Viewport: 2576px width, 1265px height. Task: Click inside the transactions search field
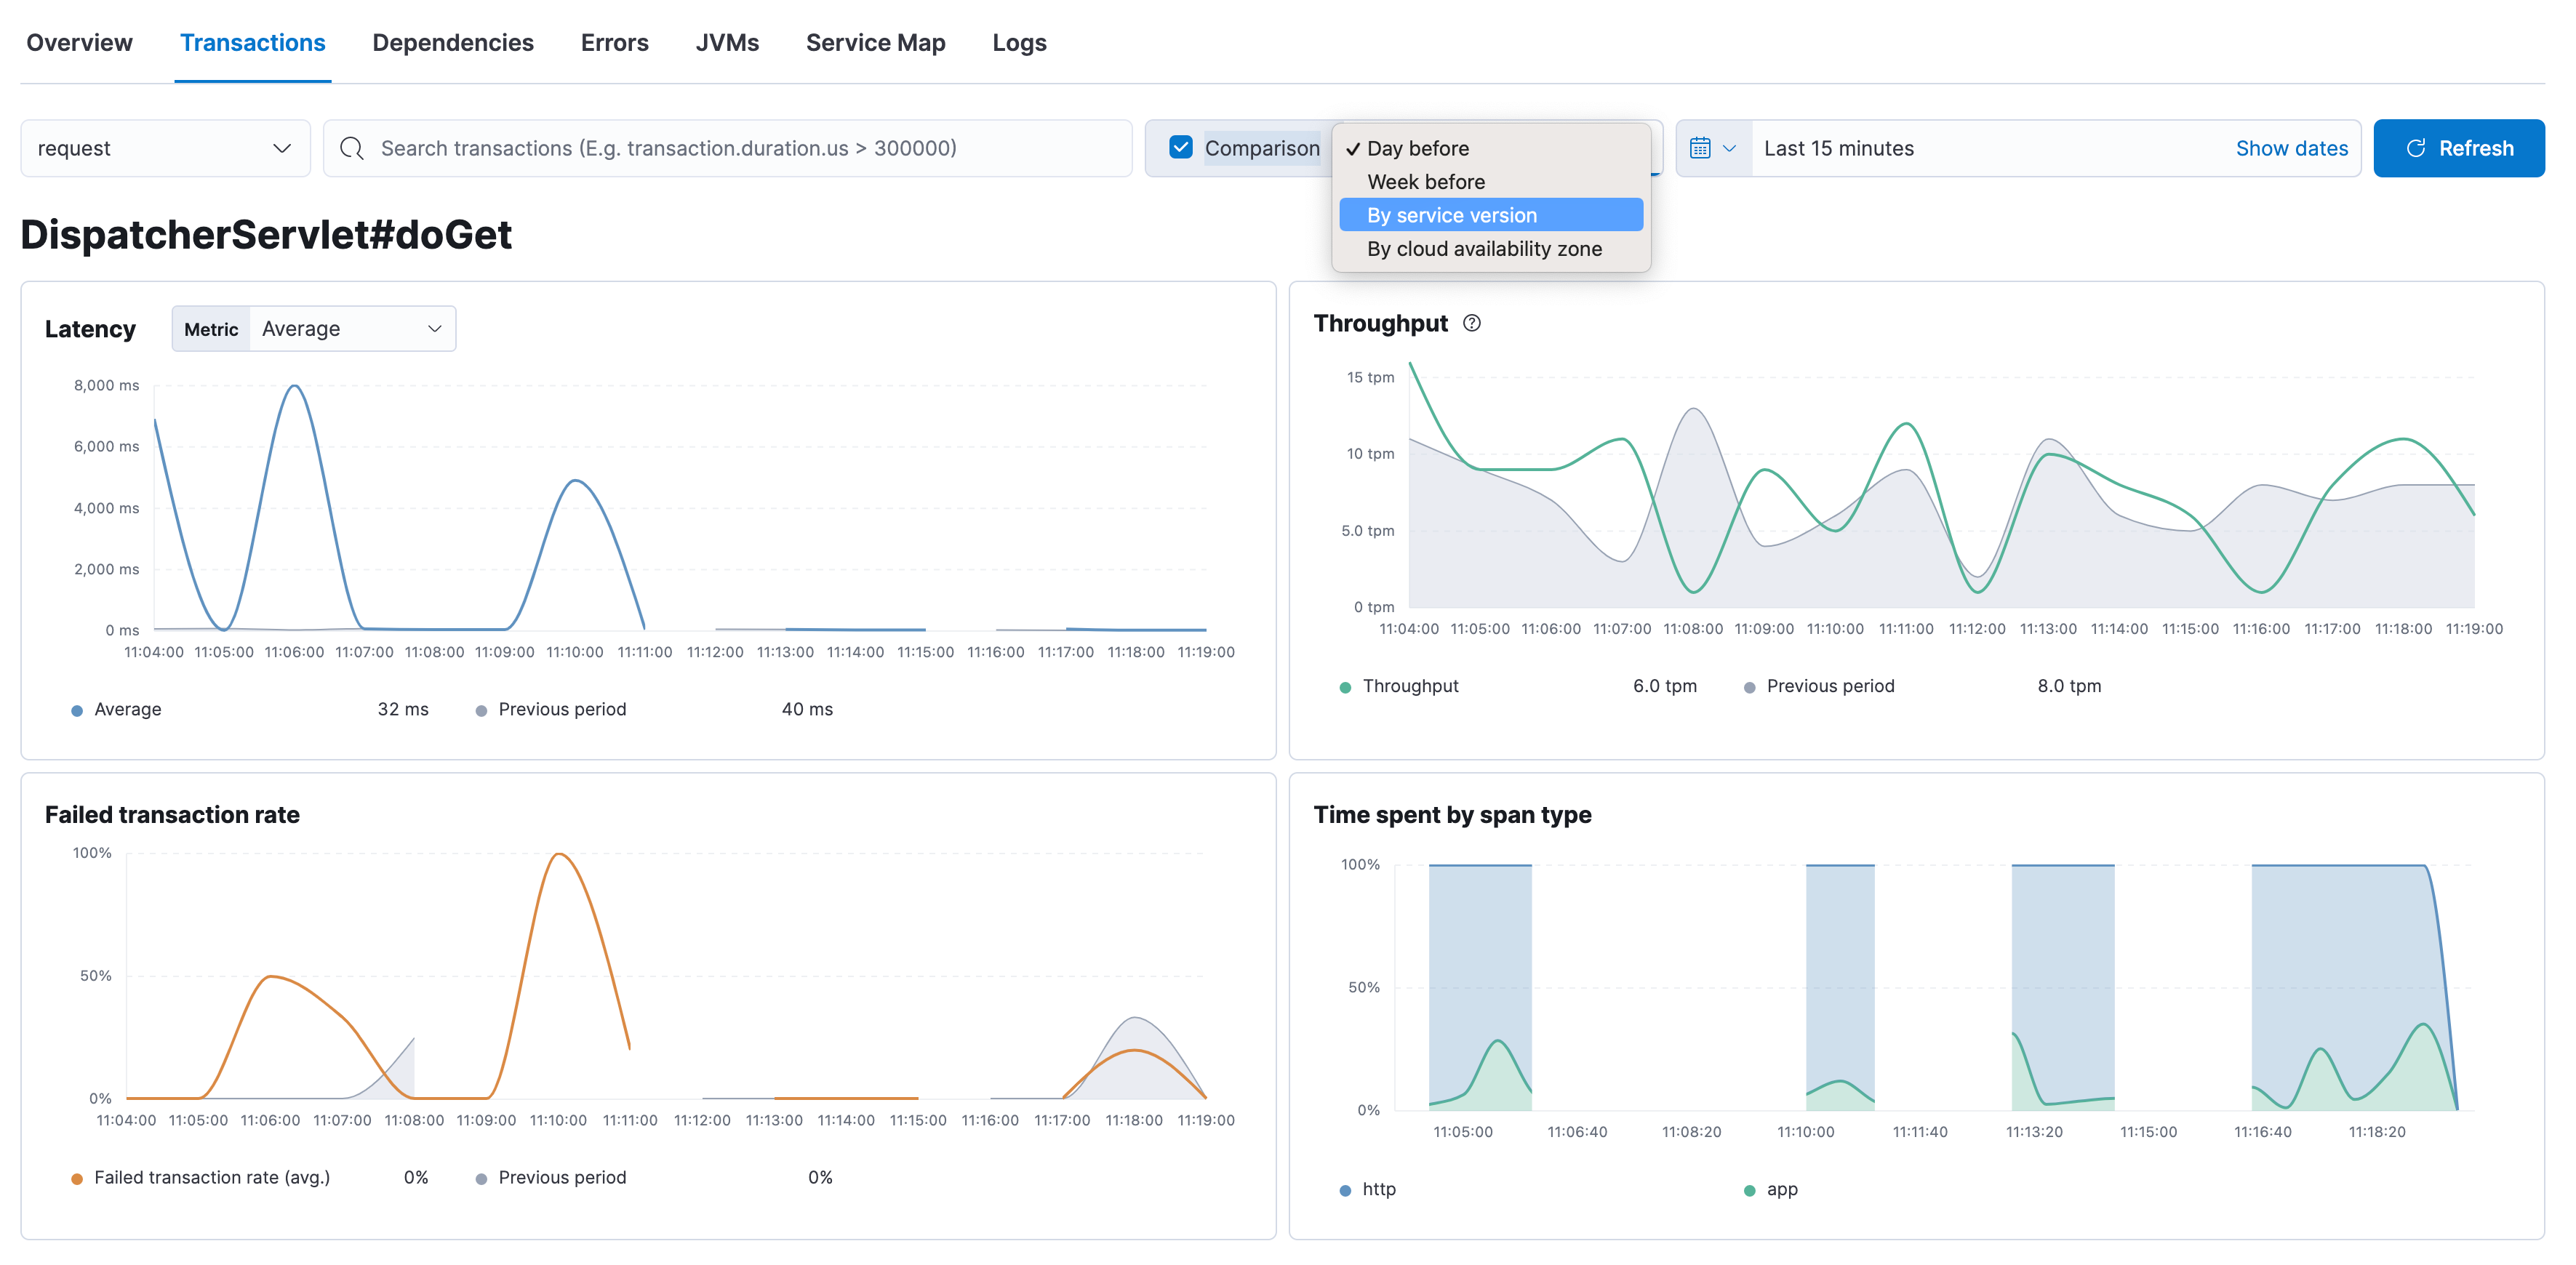[x=700, y=148]
